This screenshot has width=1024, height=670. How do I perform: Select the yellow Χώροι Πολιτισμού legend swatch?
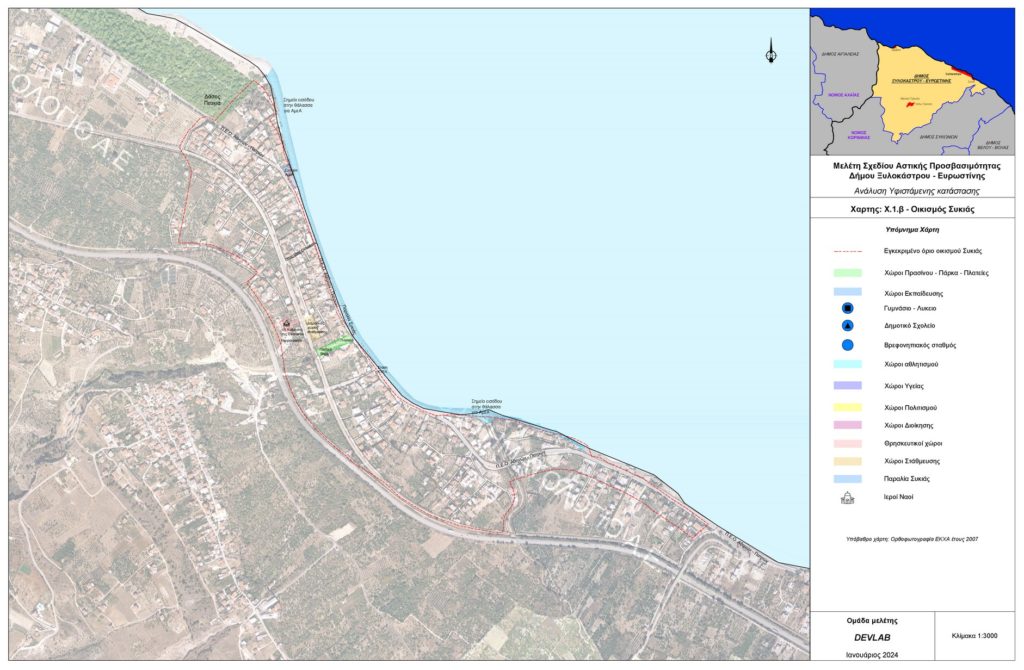[847, 407]
